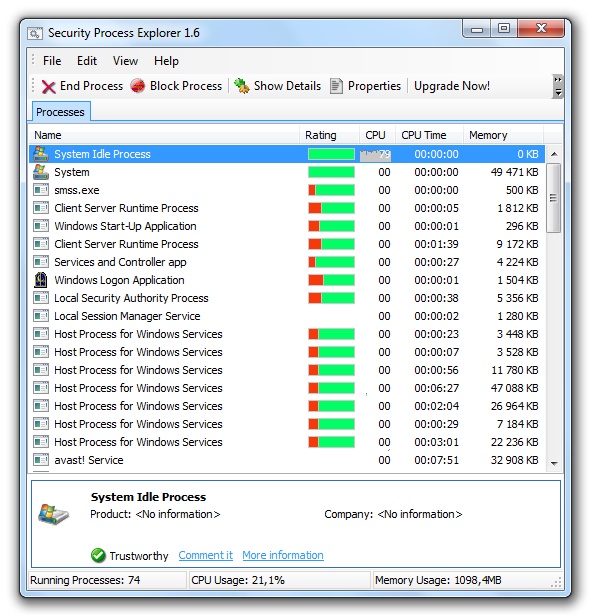Click the smss.exe process icon
The width and height of the screenshot is (593, 615).
(41, 190)
